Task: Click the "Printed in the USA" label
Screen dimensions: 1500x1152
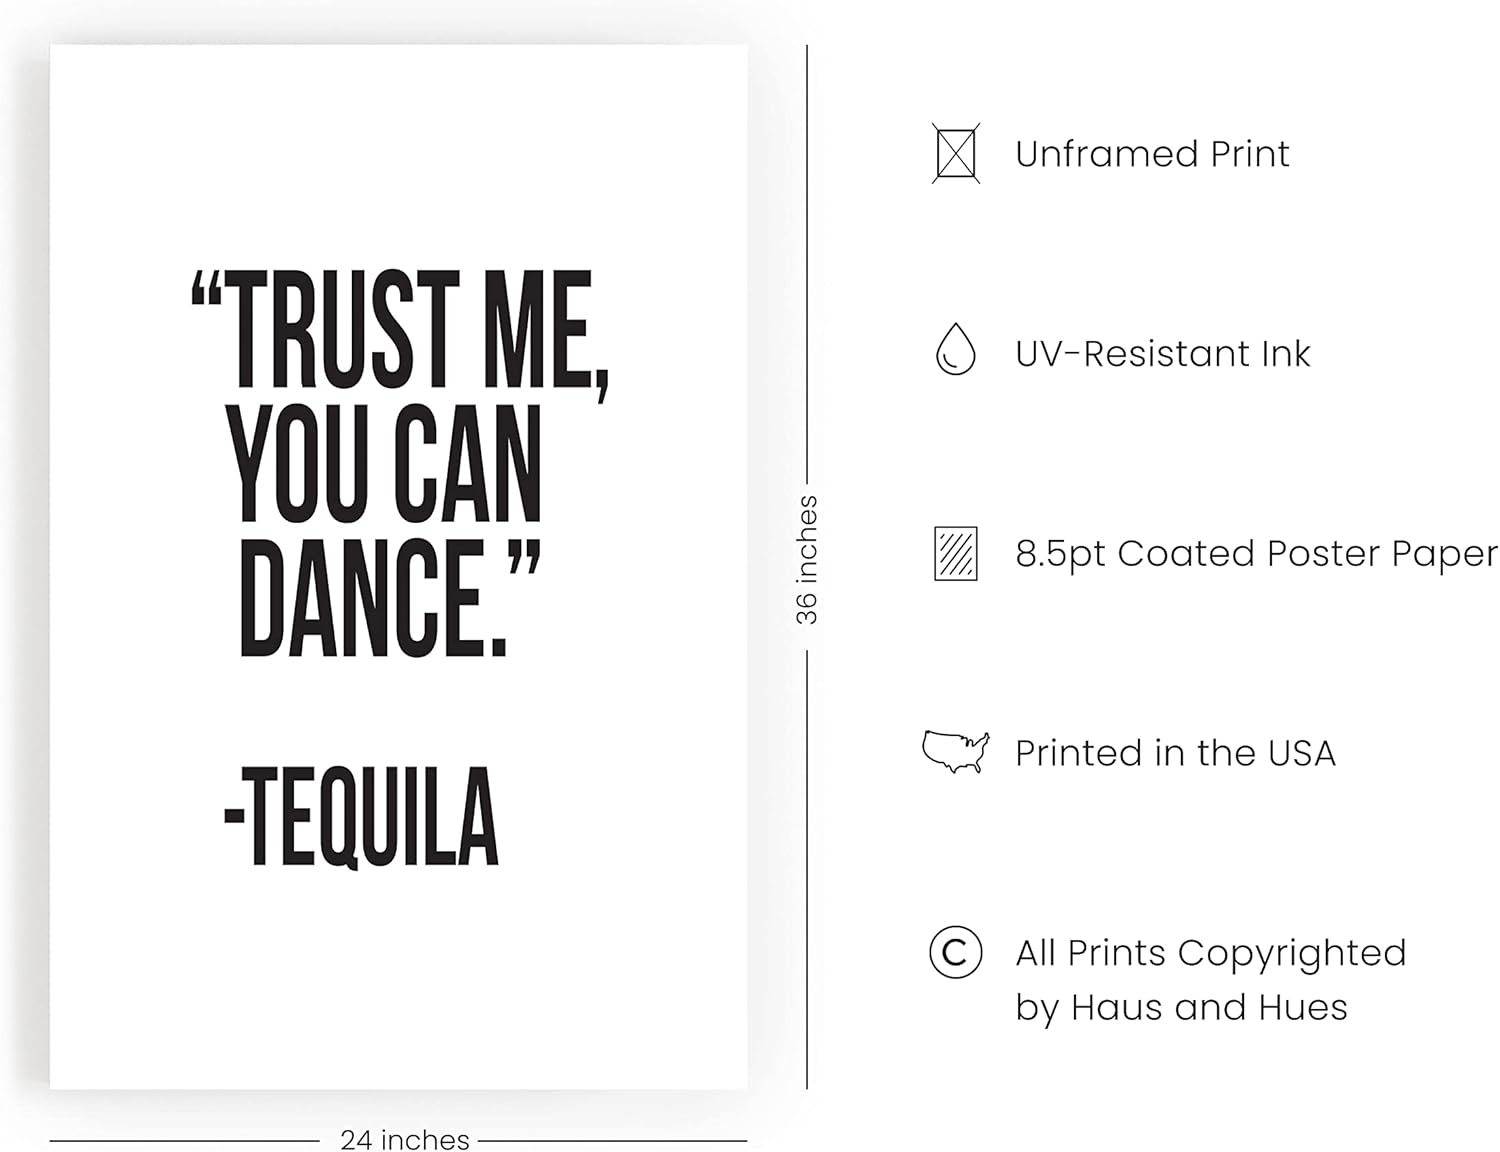Action: (x=1175, y=753)
